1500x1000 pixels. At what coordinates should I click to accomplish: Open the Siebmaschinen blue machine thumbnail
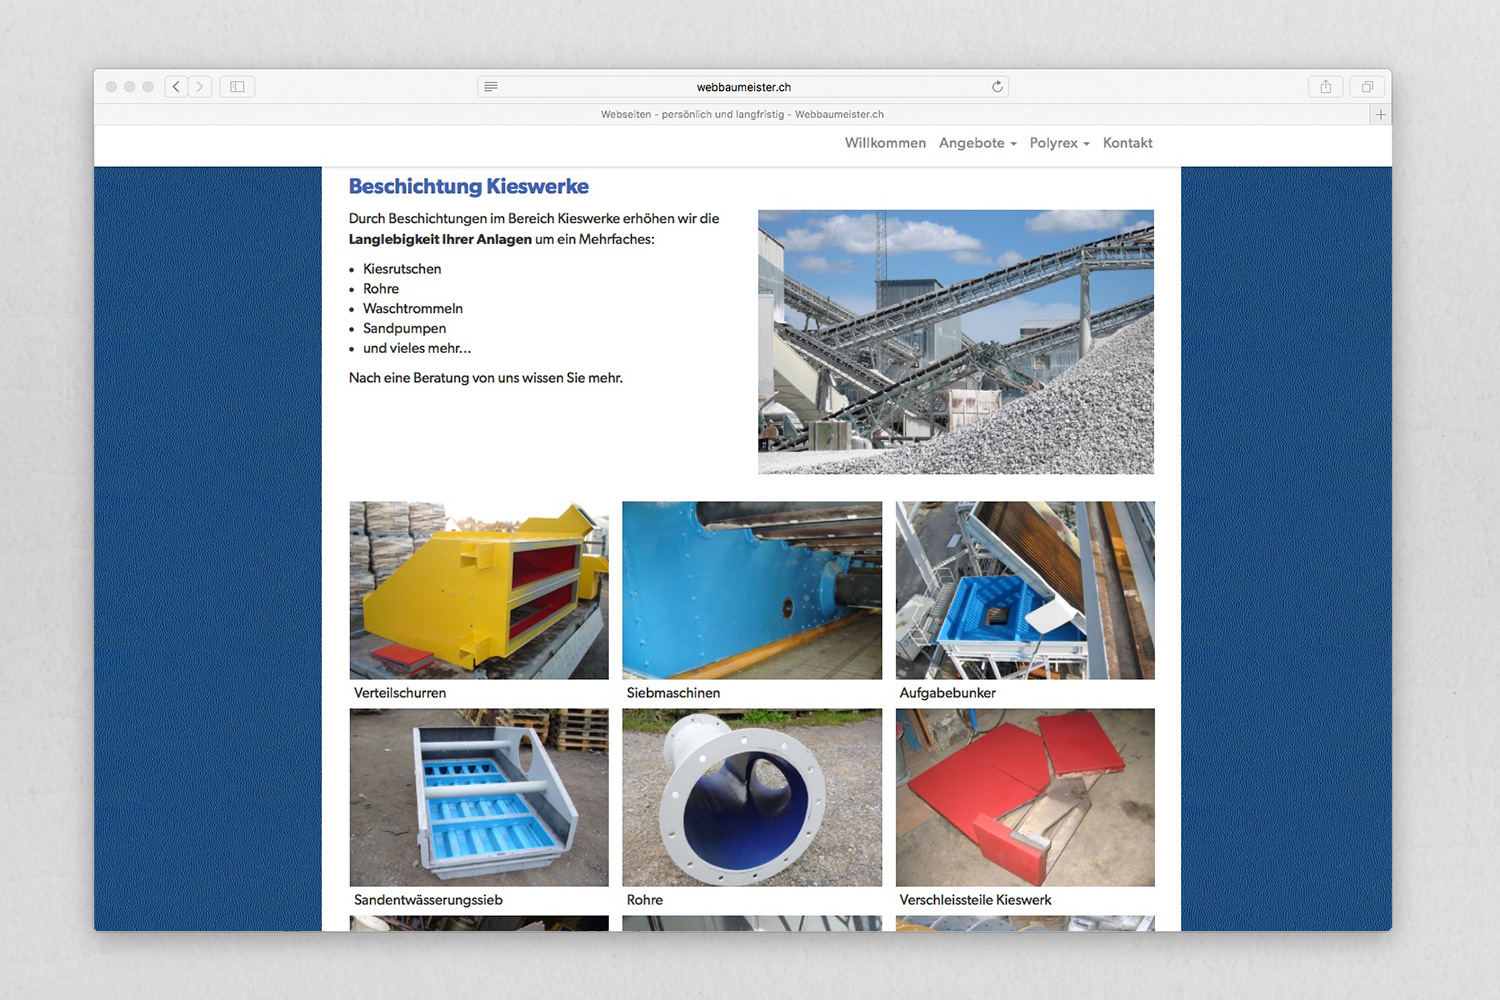pos(752,590)
